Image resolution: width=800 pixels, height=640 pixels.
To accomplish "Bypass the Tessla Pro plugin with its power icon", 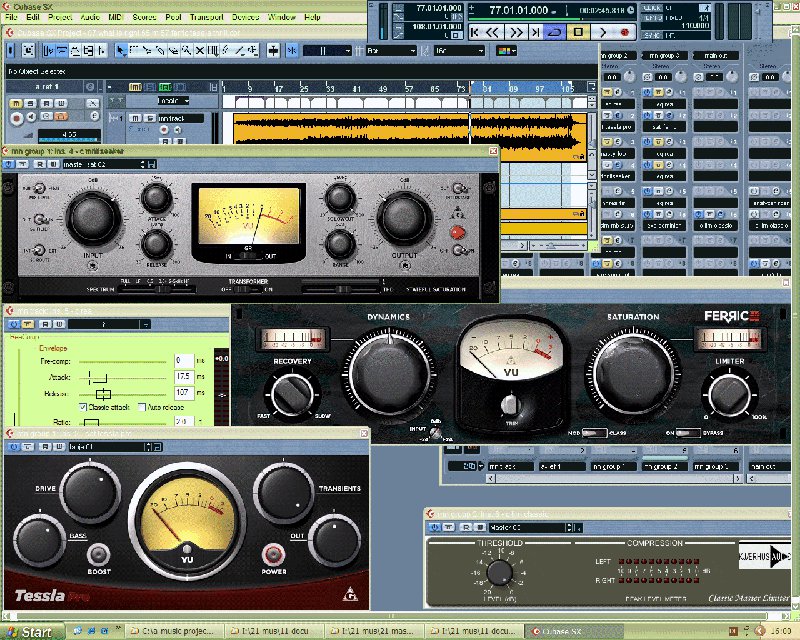I will (13, 447).
